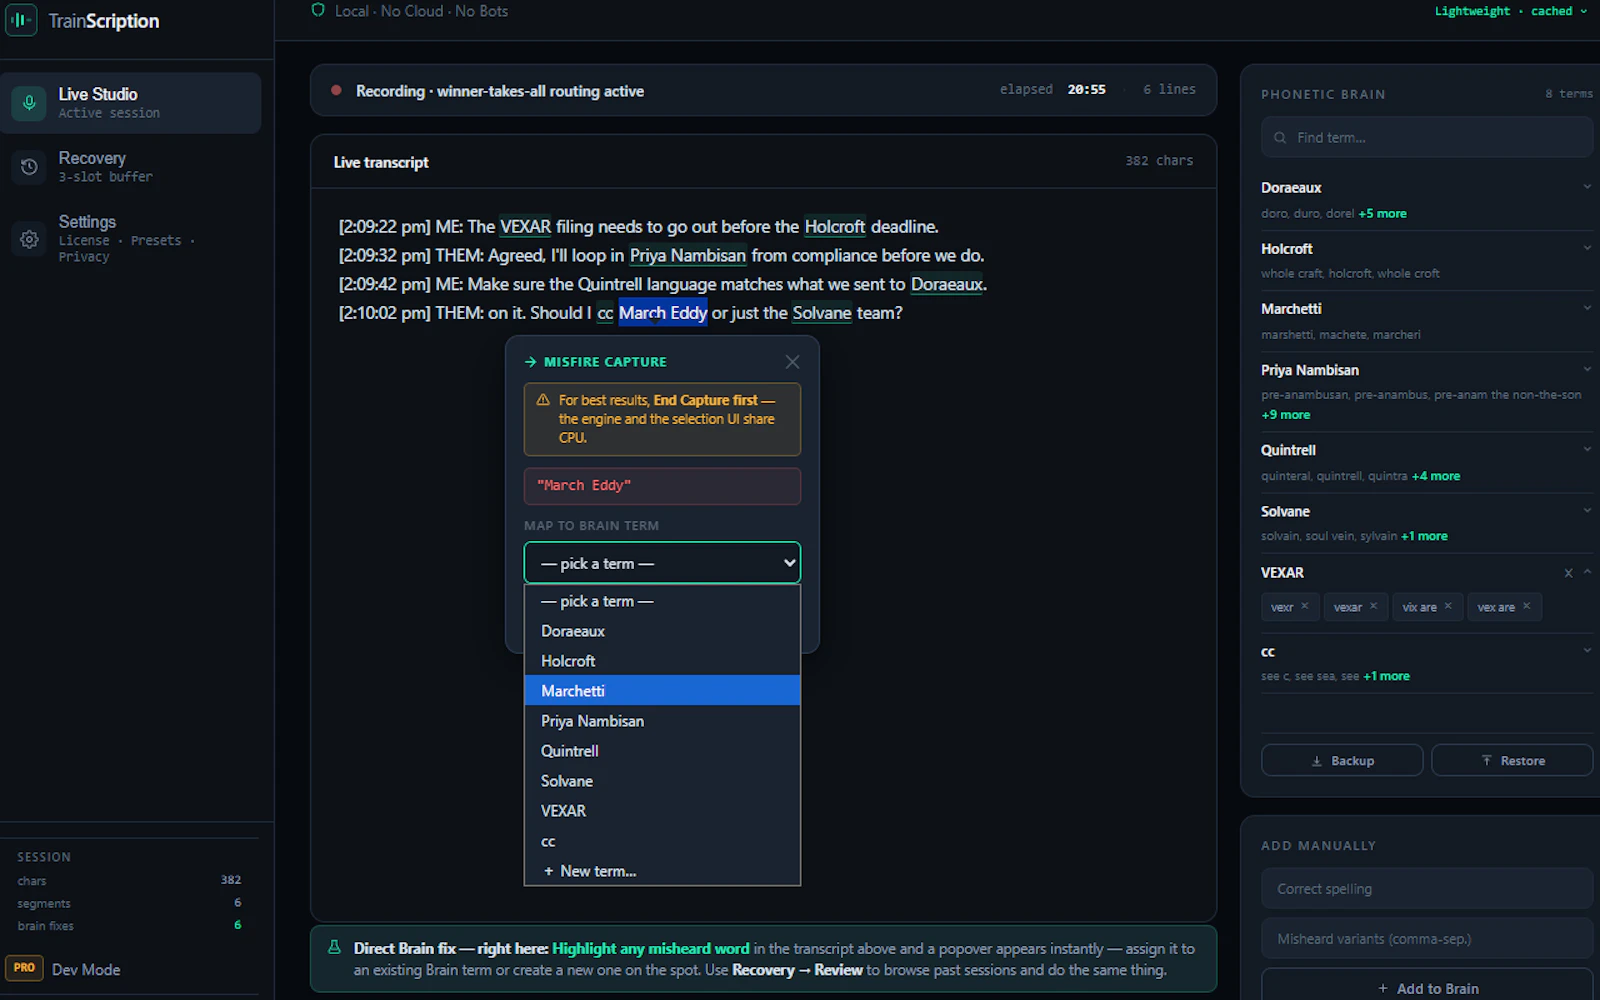Pick Solvane from the dropdown options
The height and width of the screenshot is (1000, 1600).
[662, 781]
